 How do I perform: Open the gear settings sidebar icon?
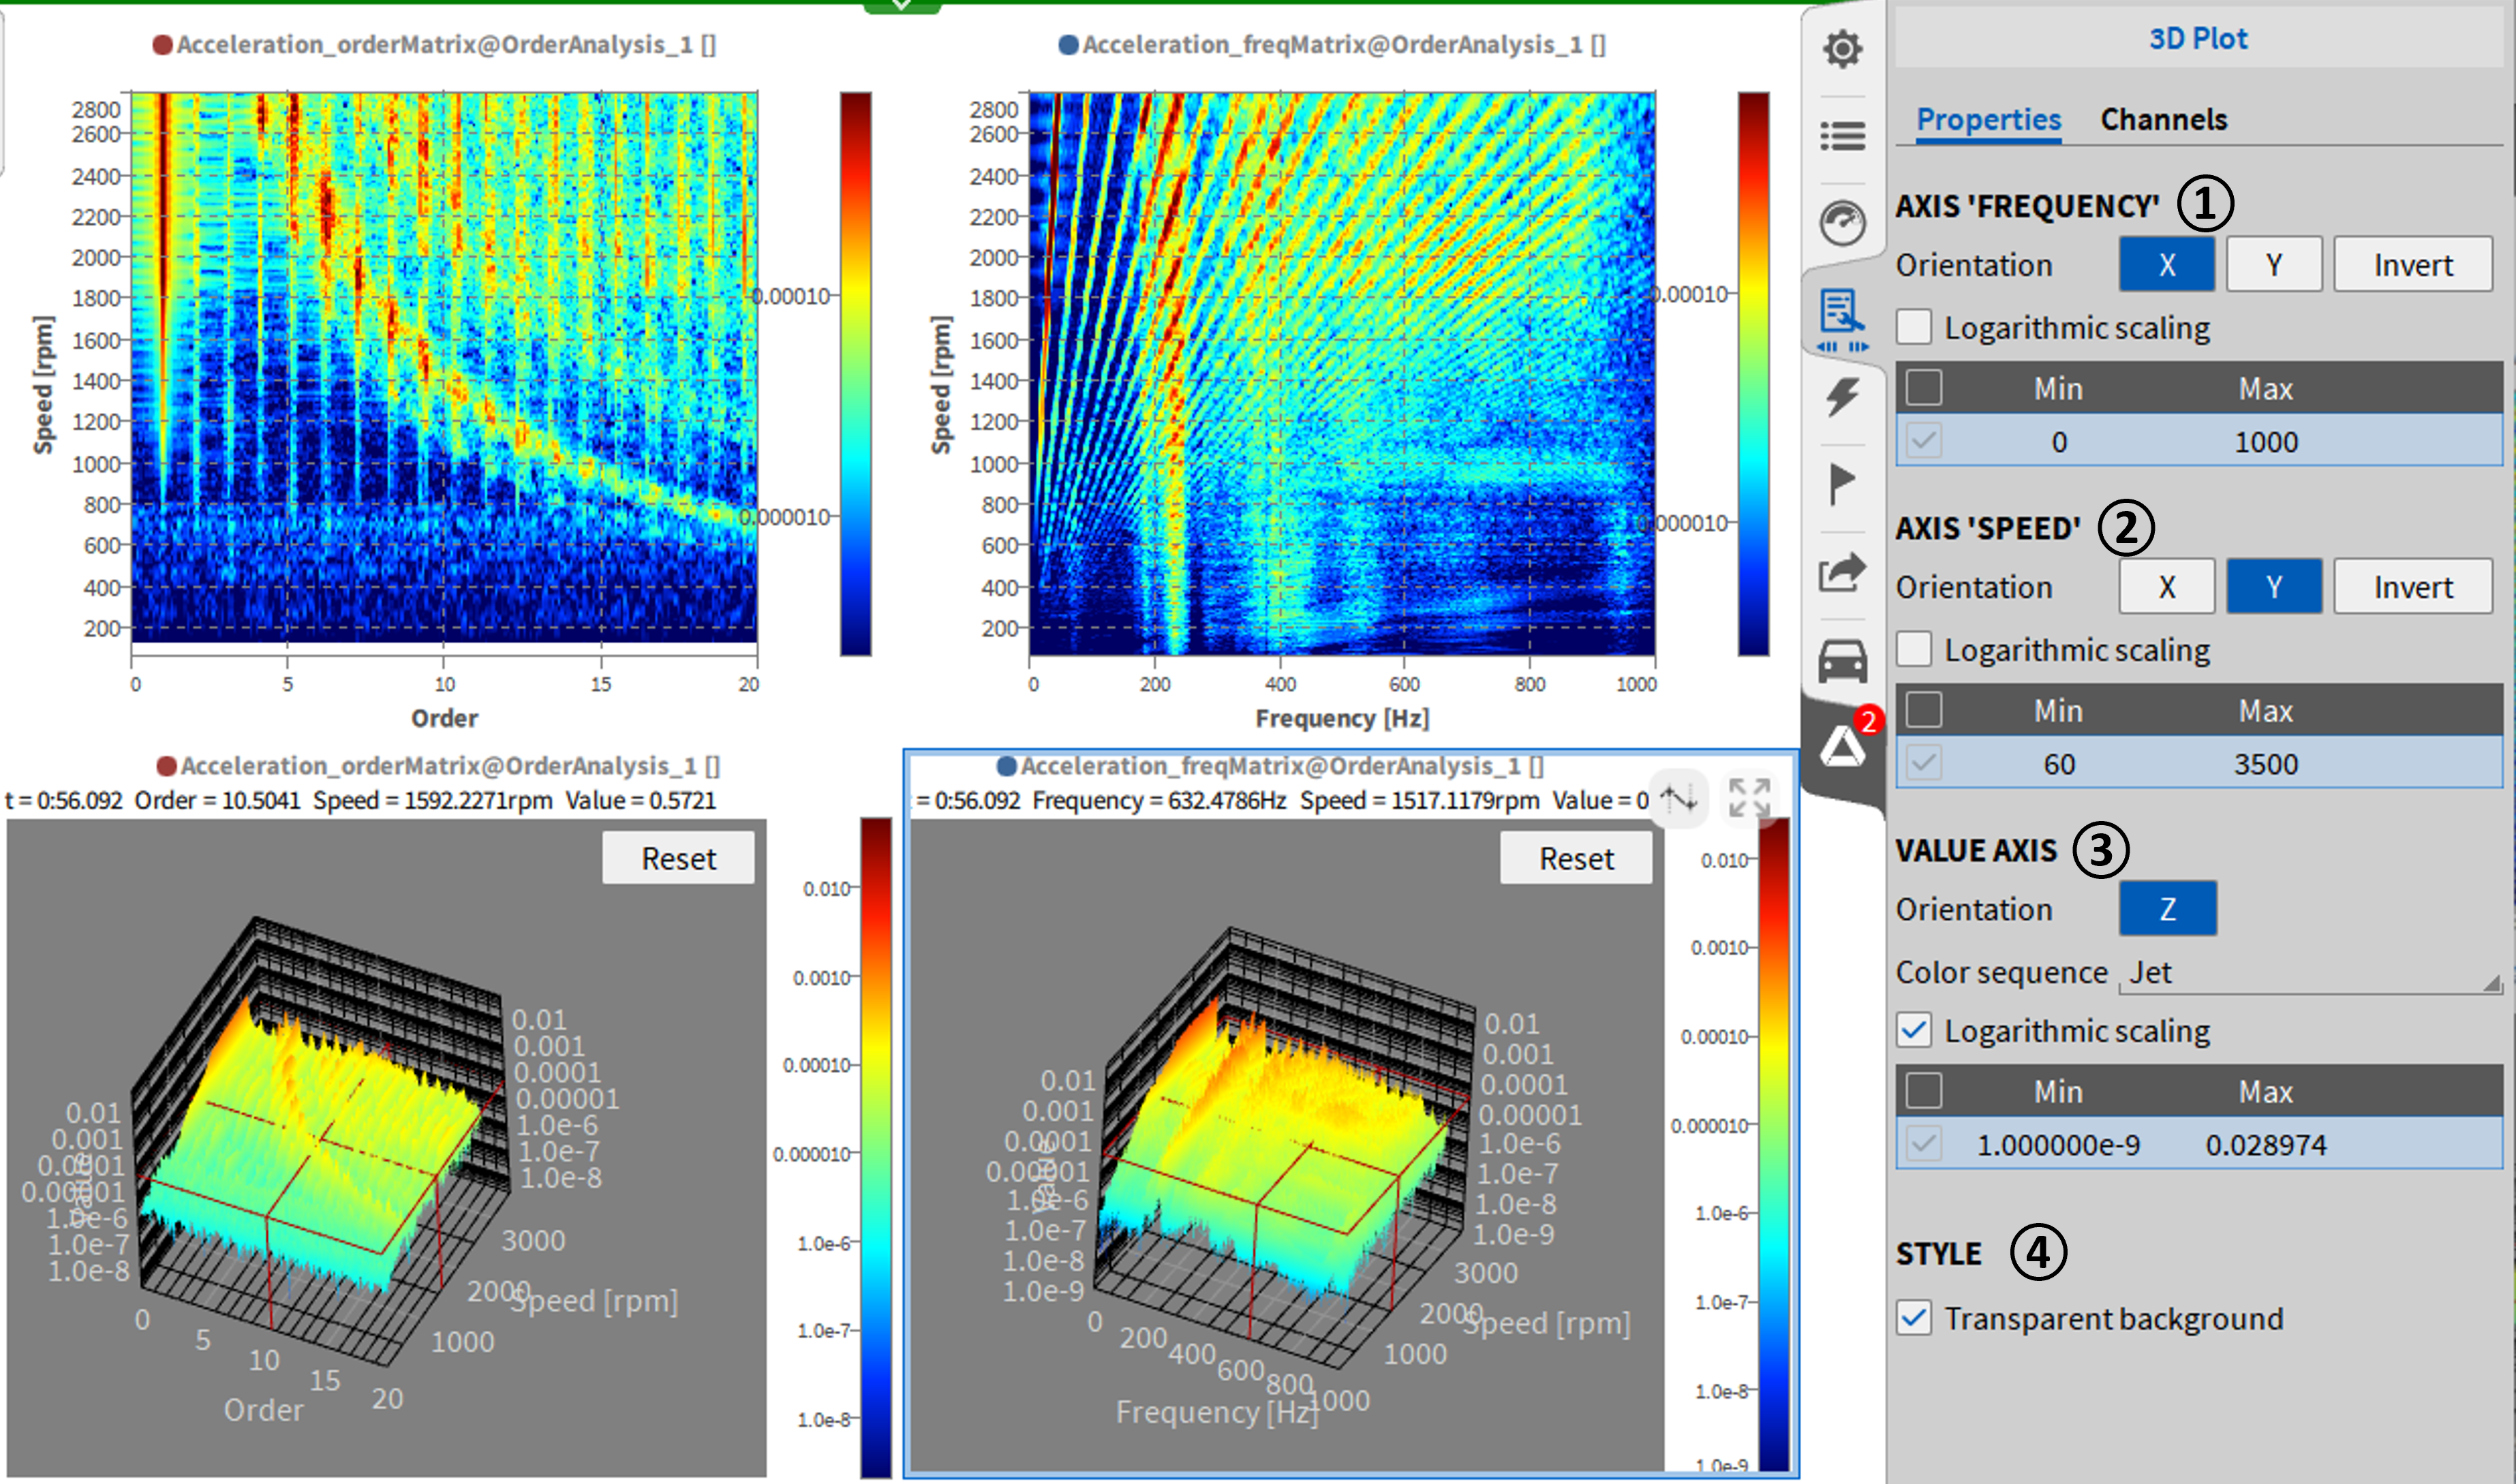click(x=1842, y=48)
